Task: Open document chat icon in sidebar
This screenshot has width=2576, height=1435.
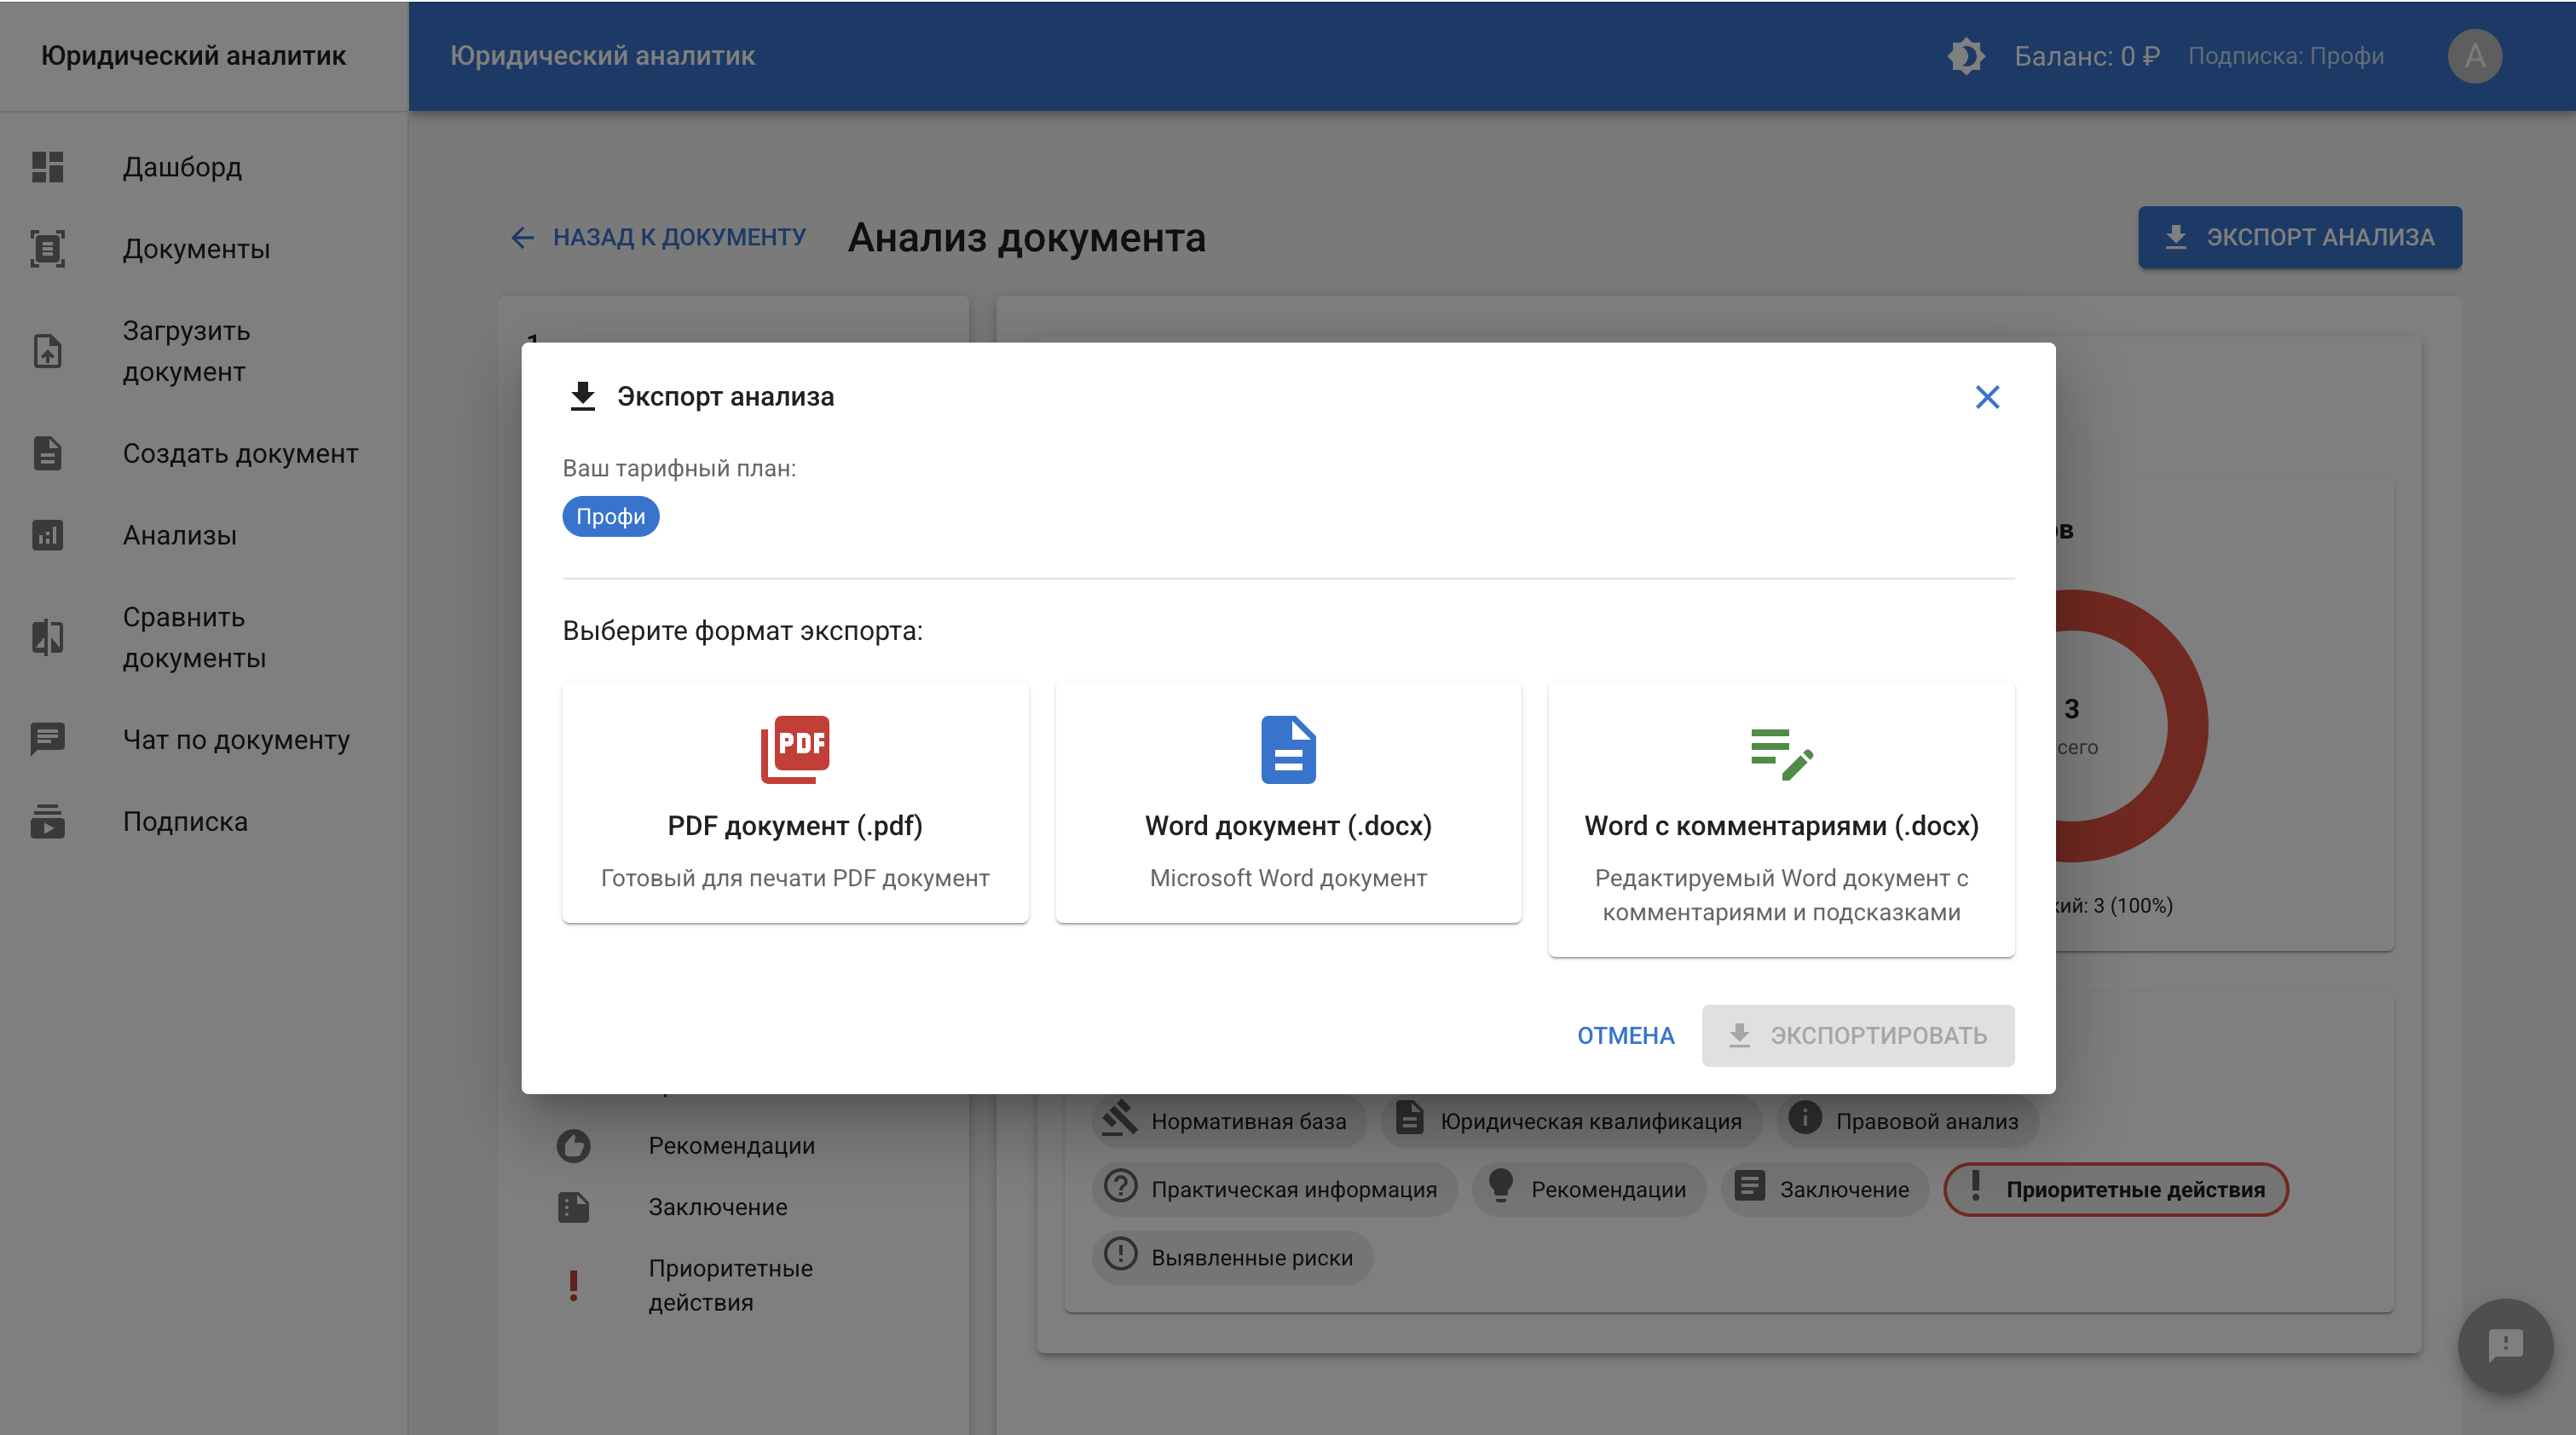Action: pyautogui.click(x=47, y=739)
